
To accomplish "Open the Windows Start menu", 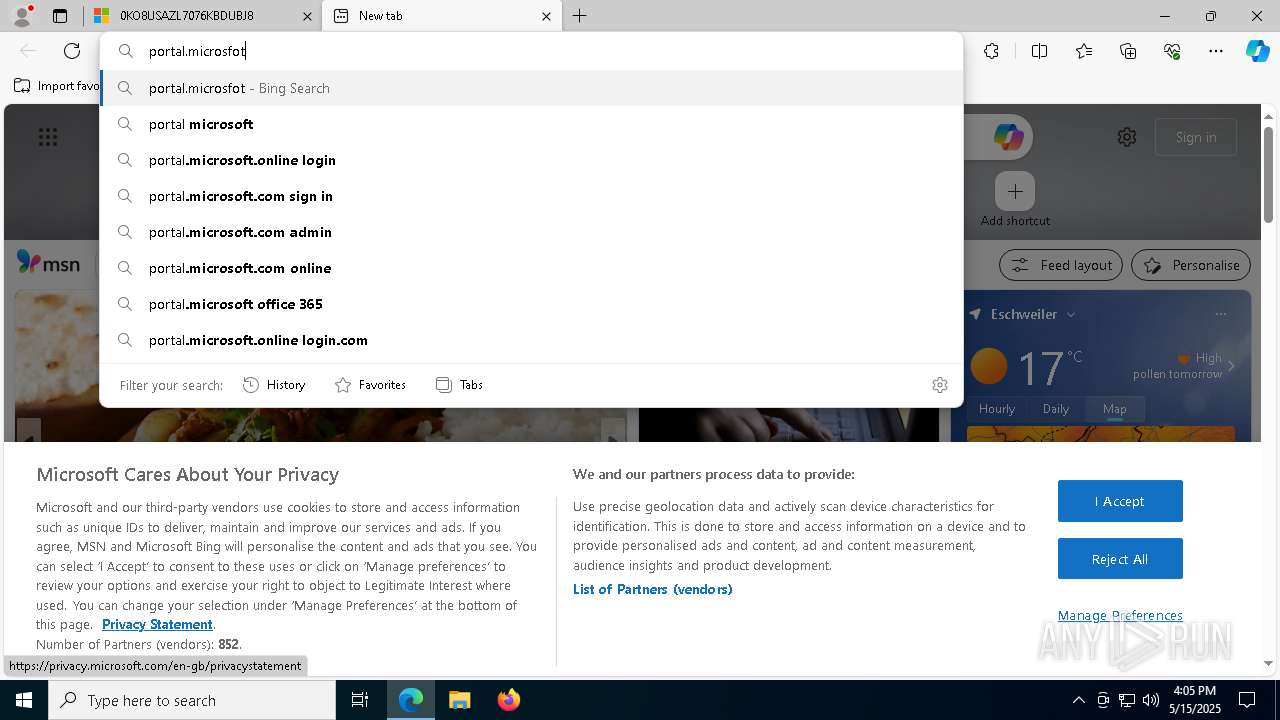I will (x=24, y=700).
